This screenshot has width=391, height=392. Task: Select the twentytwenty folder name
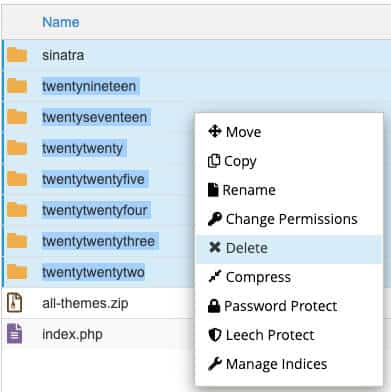pyautogui.click(x=82, y=149)
